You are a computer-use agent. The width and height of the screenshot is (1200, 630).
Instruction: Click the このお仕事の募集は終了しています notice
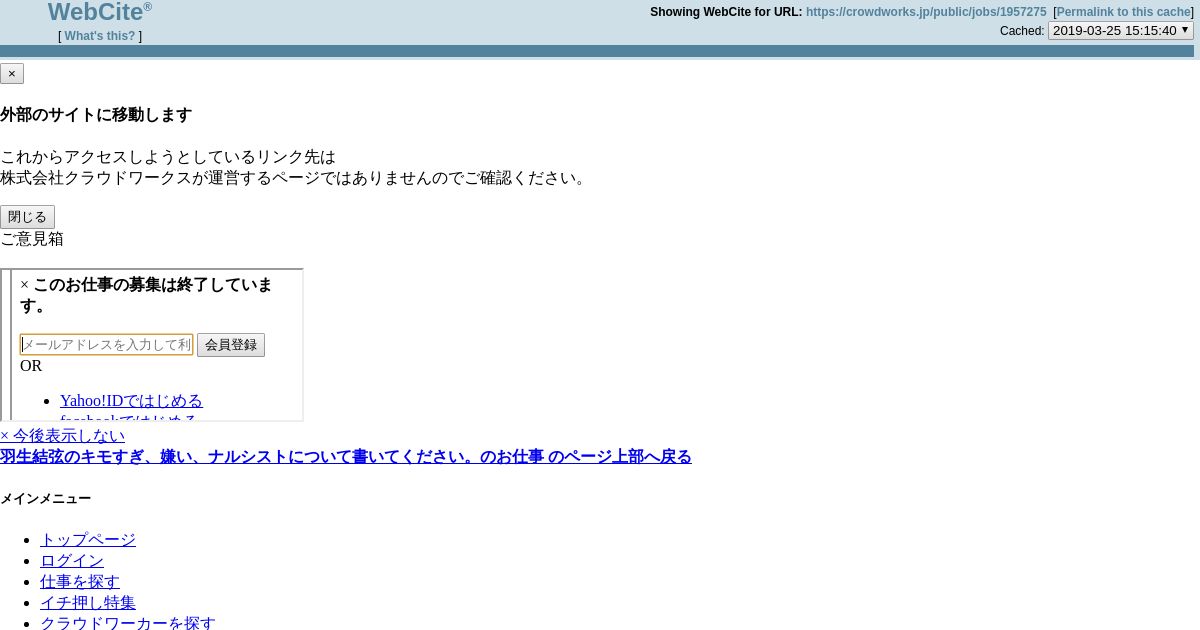tap(147, 295)
